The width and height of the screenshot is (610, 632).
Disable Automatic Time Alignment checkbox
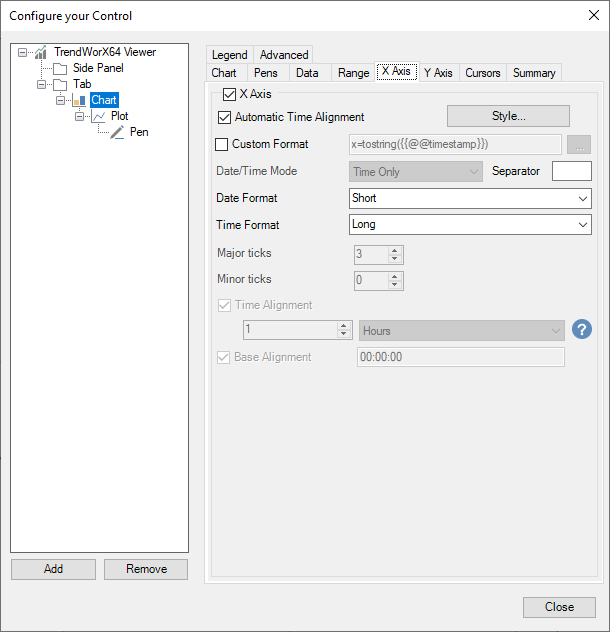click(x=224, y=117)
